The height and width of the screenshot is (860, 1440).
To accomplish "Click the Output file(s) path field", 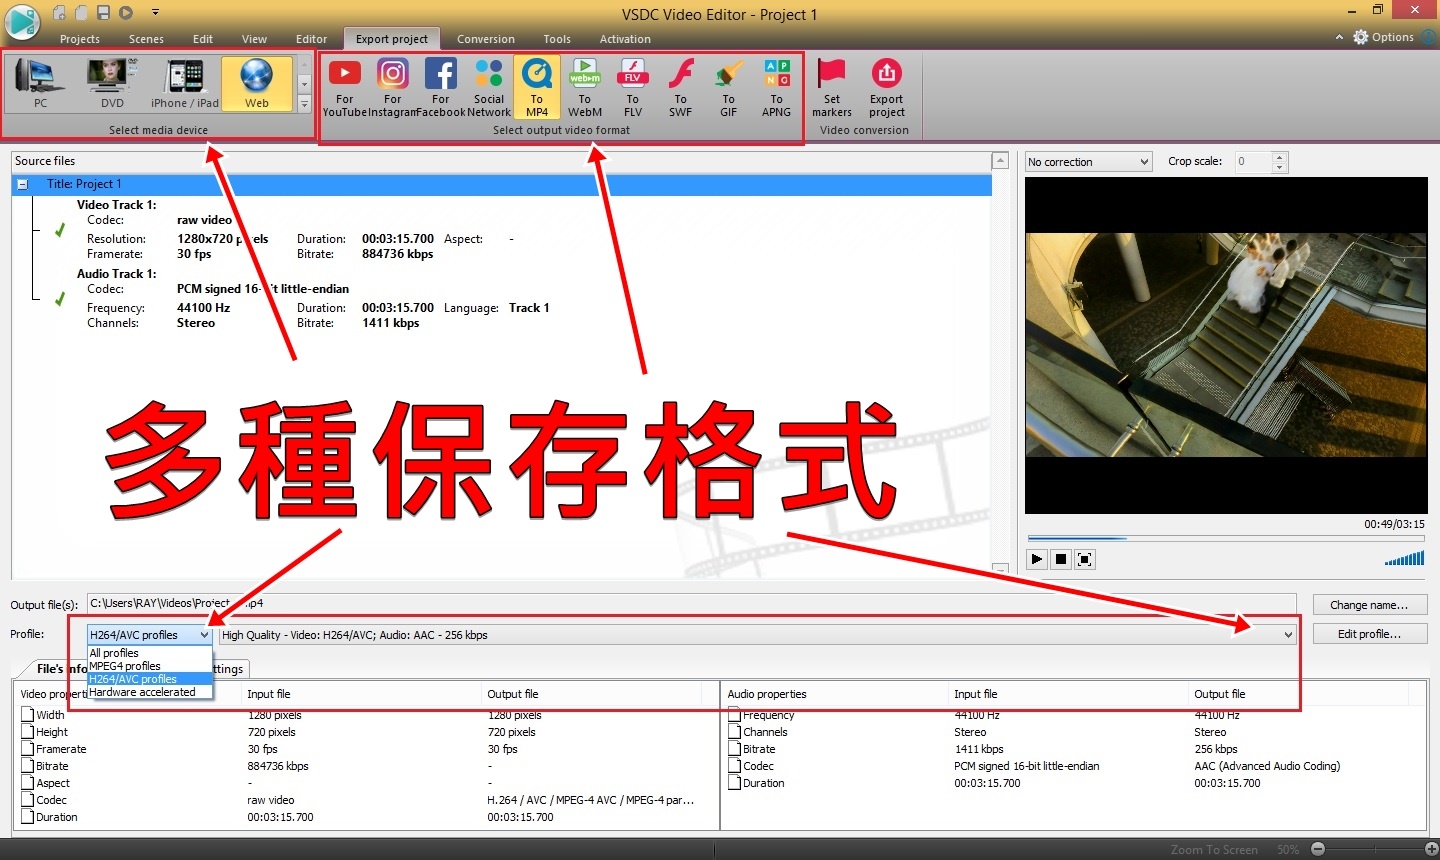I will (691, 604).
